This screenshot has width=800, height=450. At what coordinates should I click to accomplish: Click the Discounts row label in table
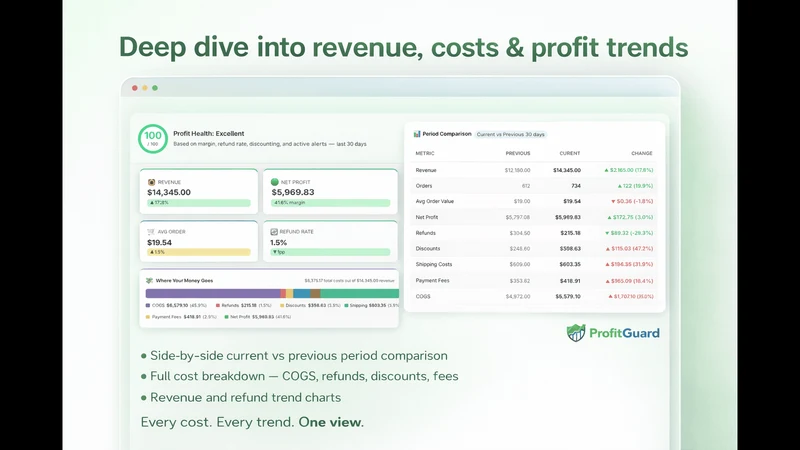point(428,249)
